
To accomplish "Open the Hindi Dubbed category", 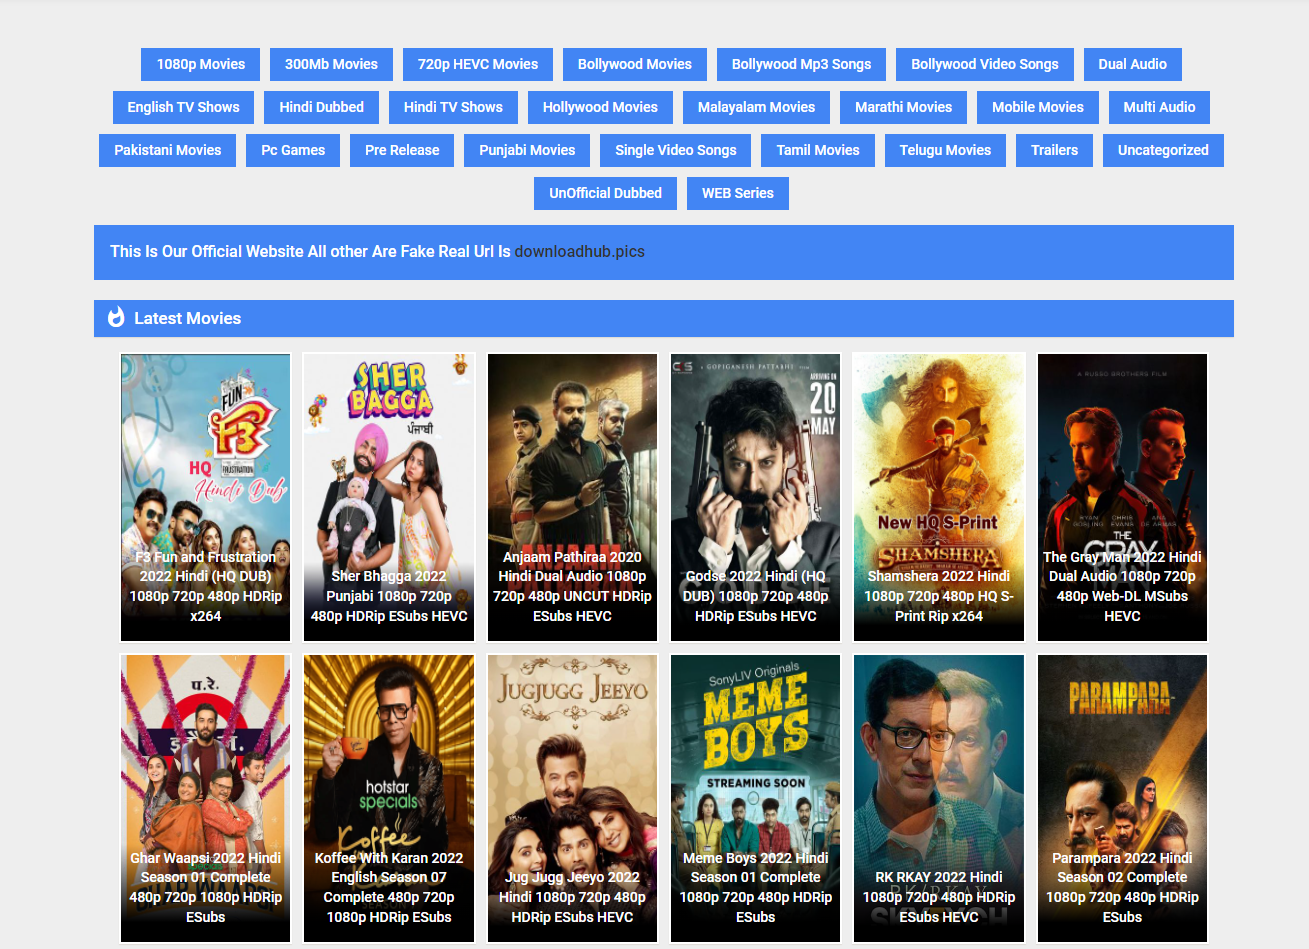I will [x=322, y=107].
